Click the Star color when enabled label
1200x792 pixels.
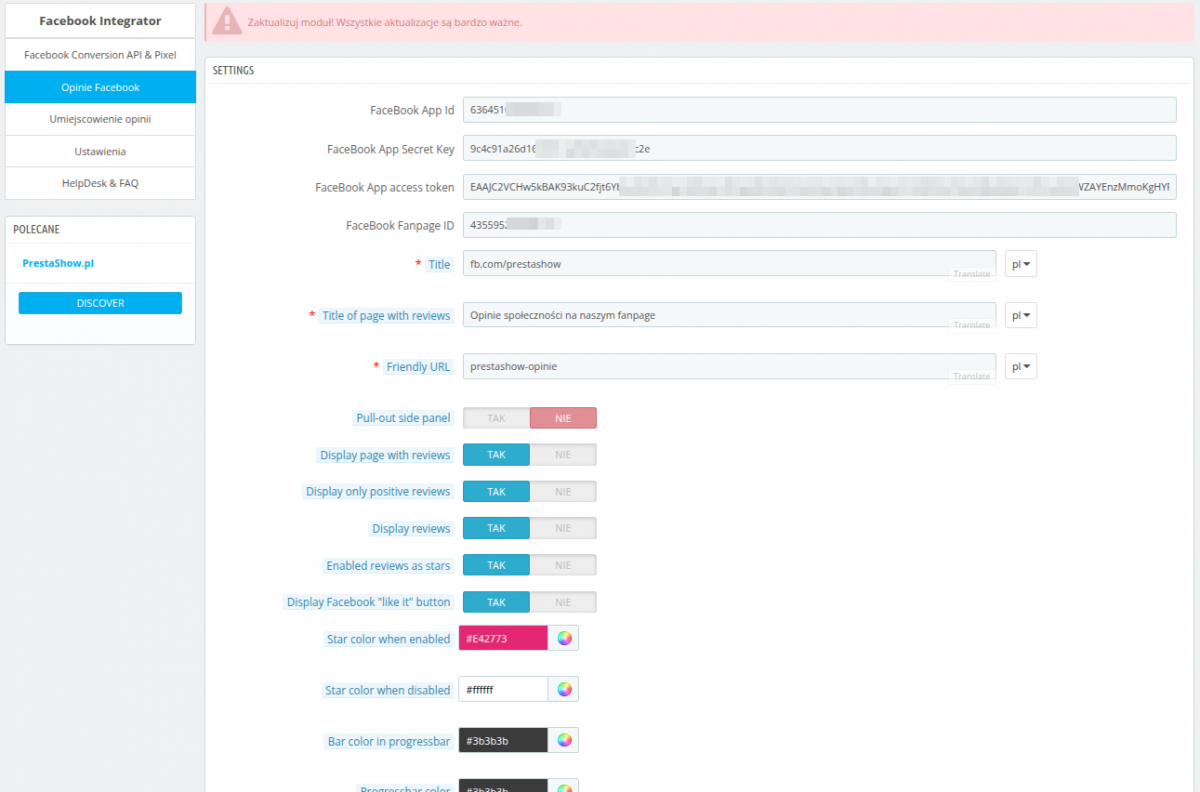coord(388,639)
